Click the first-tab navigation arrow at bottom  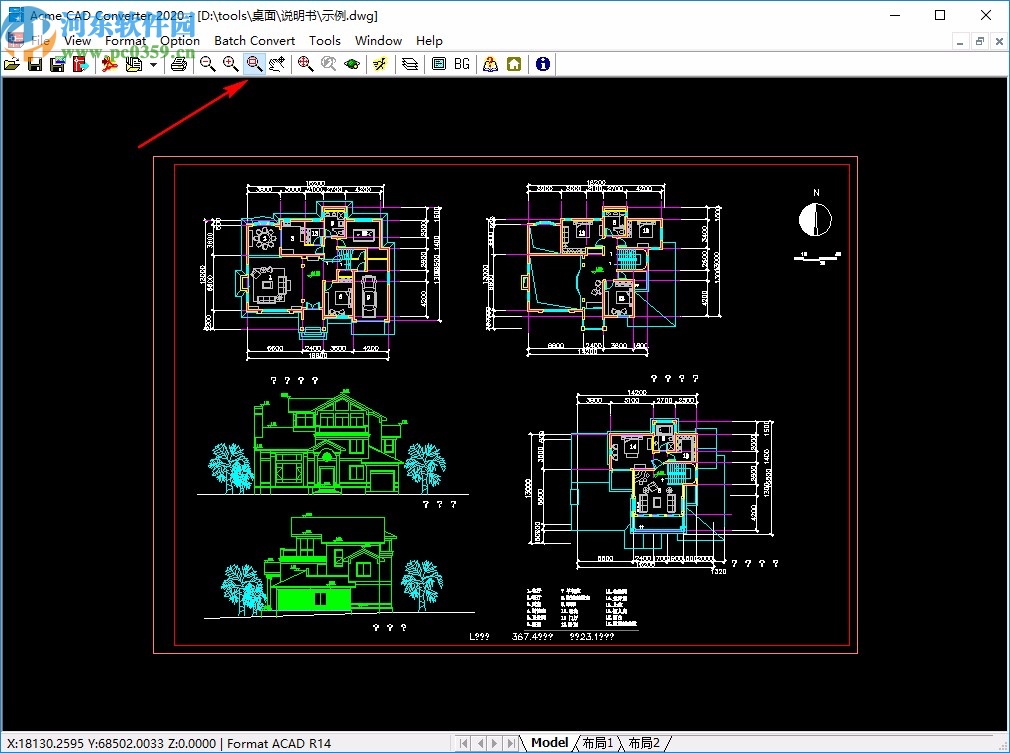point(463,743)
